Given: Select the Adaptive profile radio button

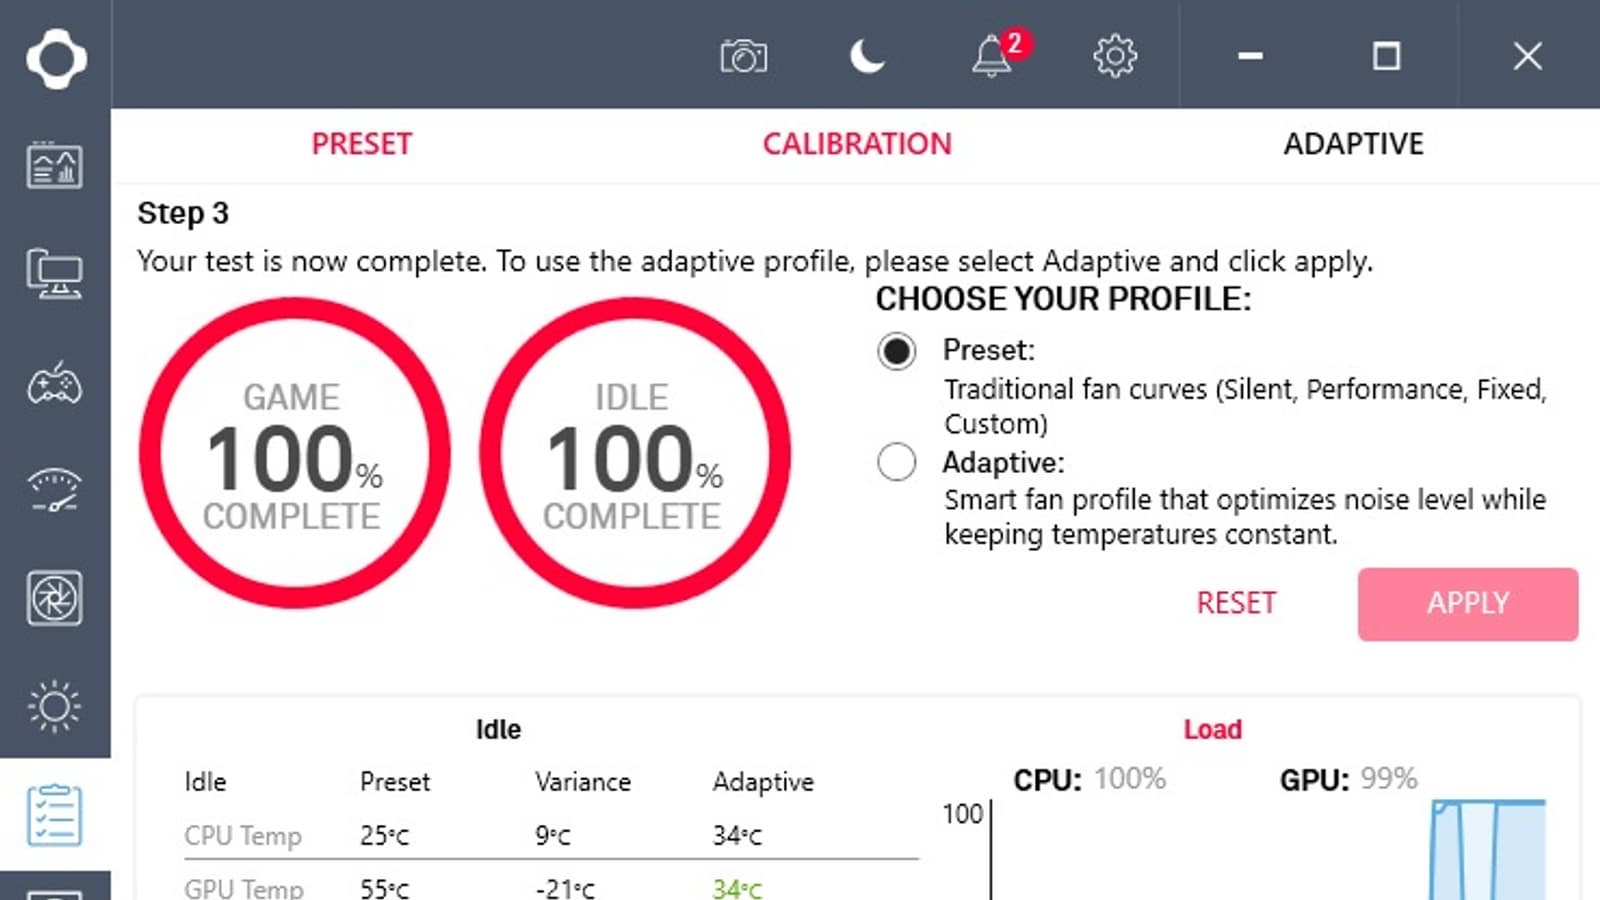Looking at the screenshot, I should (x=896, y=462).
